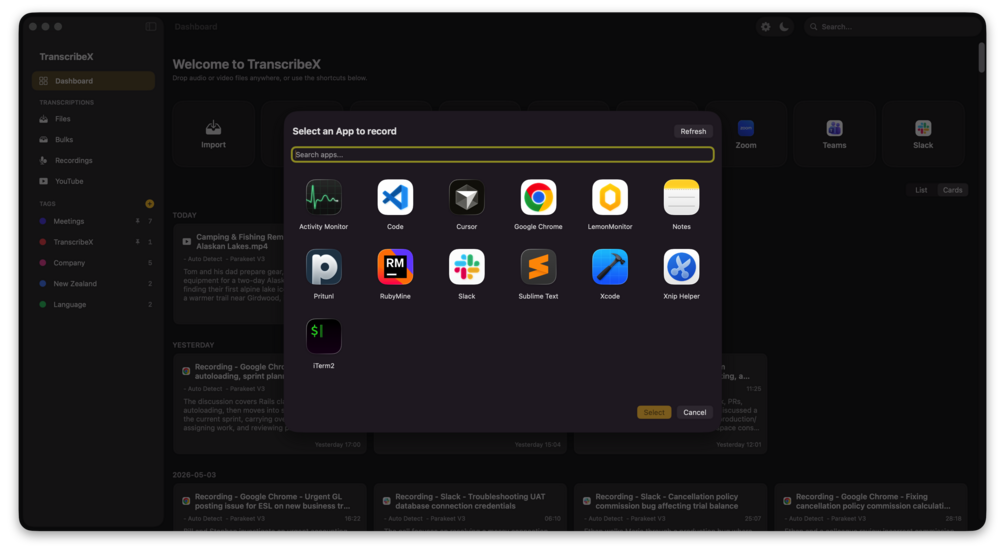Toggle dark mode with the moon icon
1005x556 pixels.
click(x=784, y=27)
